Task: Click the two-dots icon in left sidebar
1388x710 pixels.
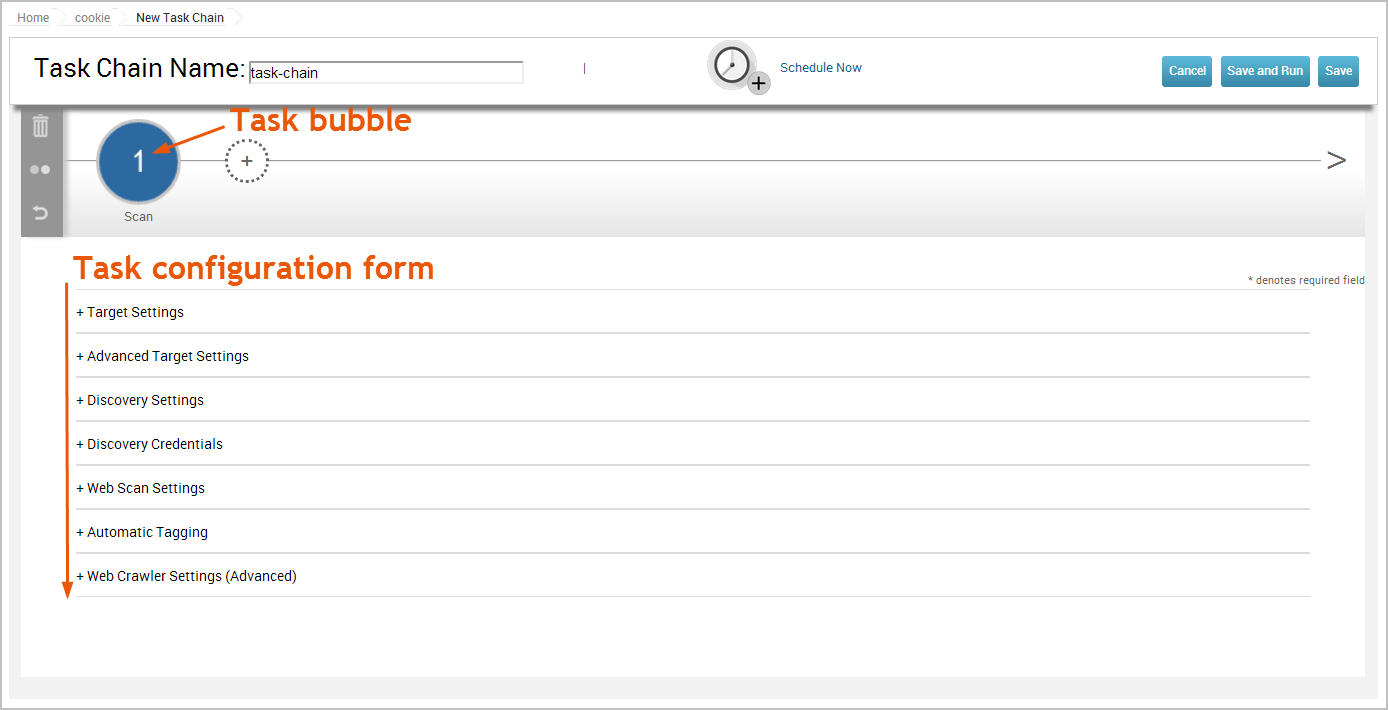Action: [40, 170]
